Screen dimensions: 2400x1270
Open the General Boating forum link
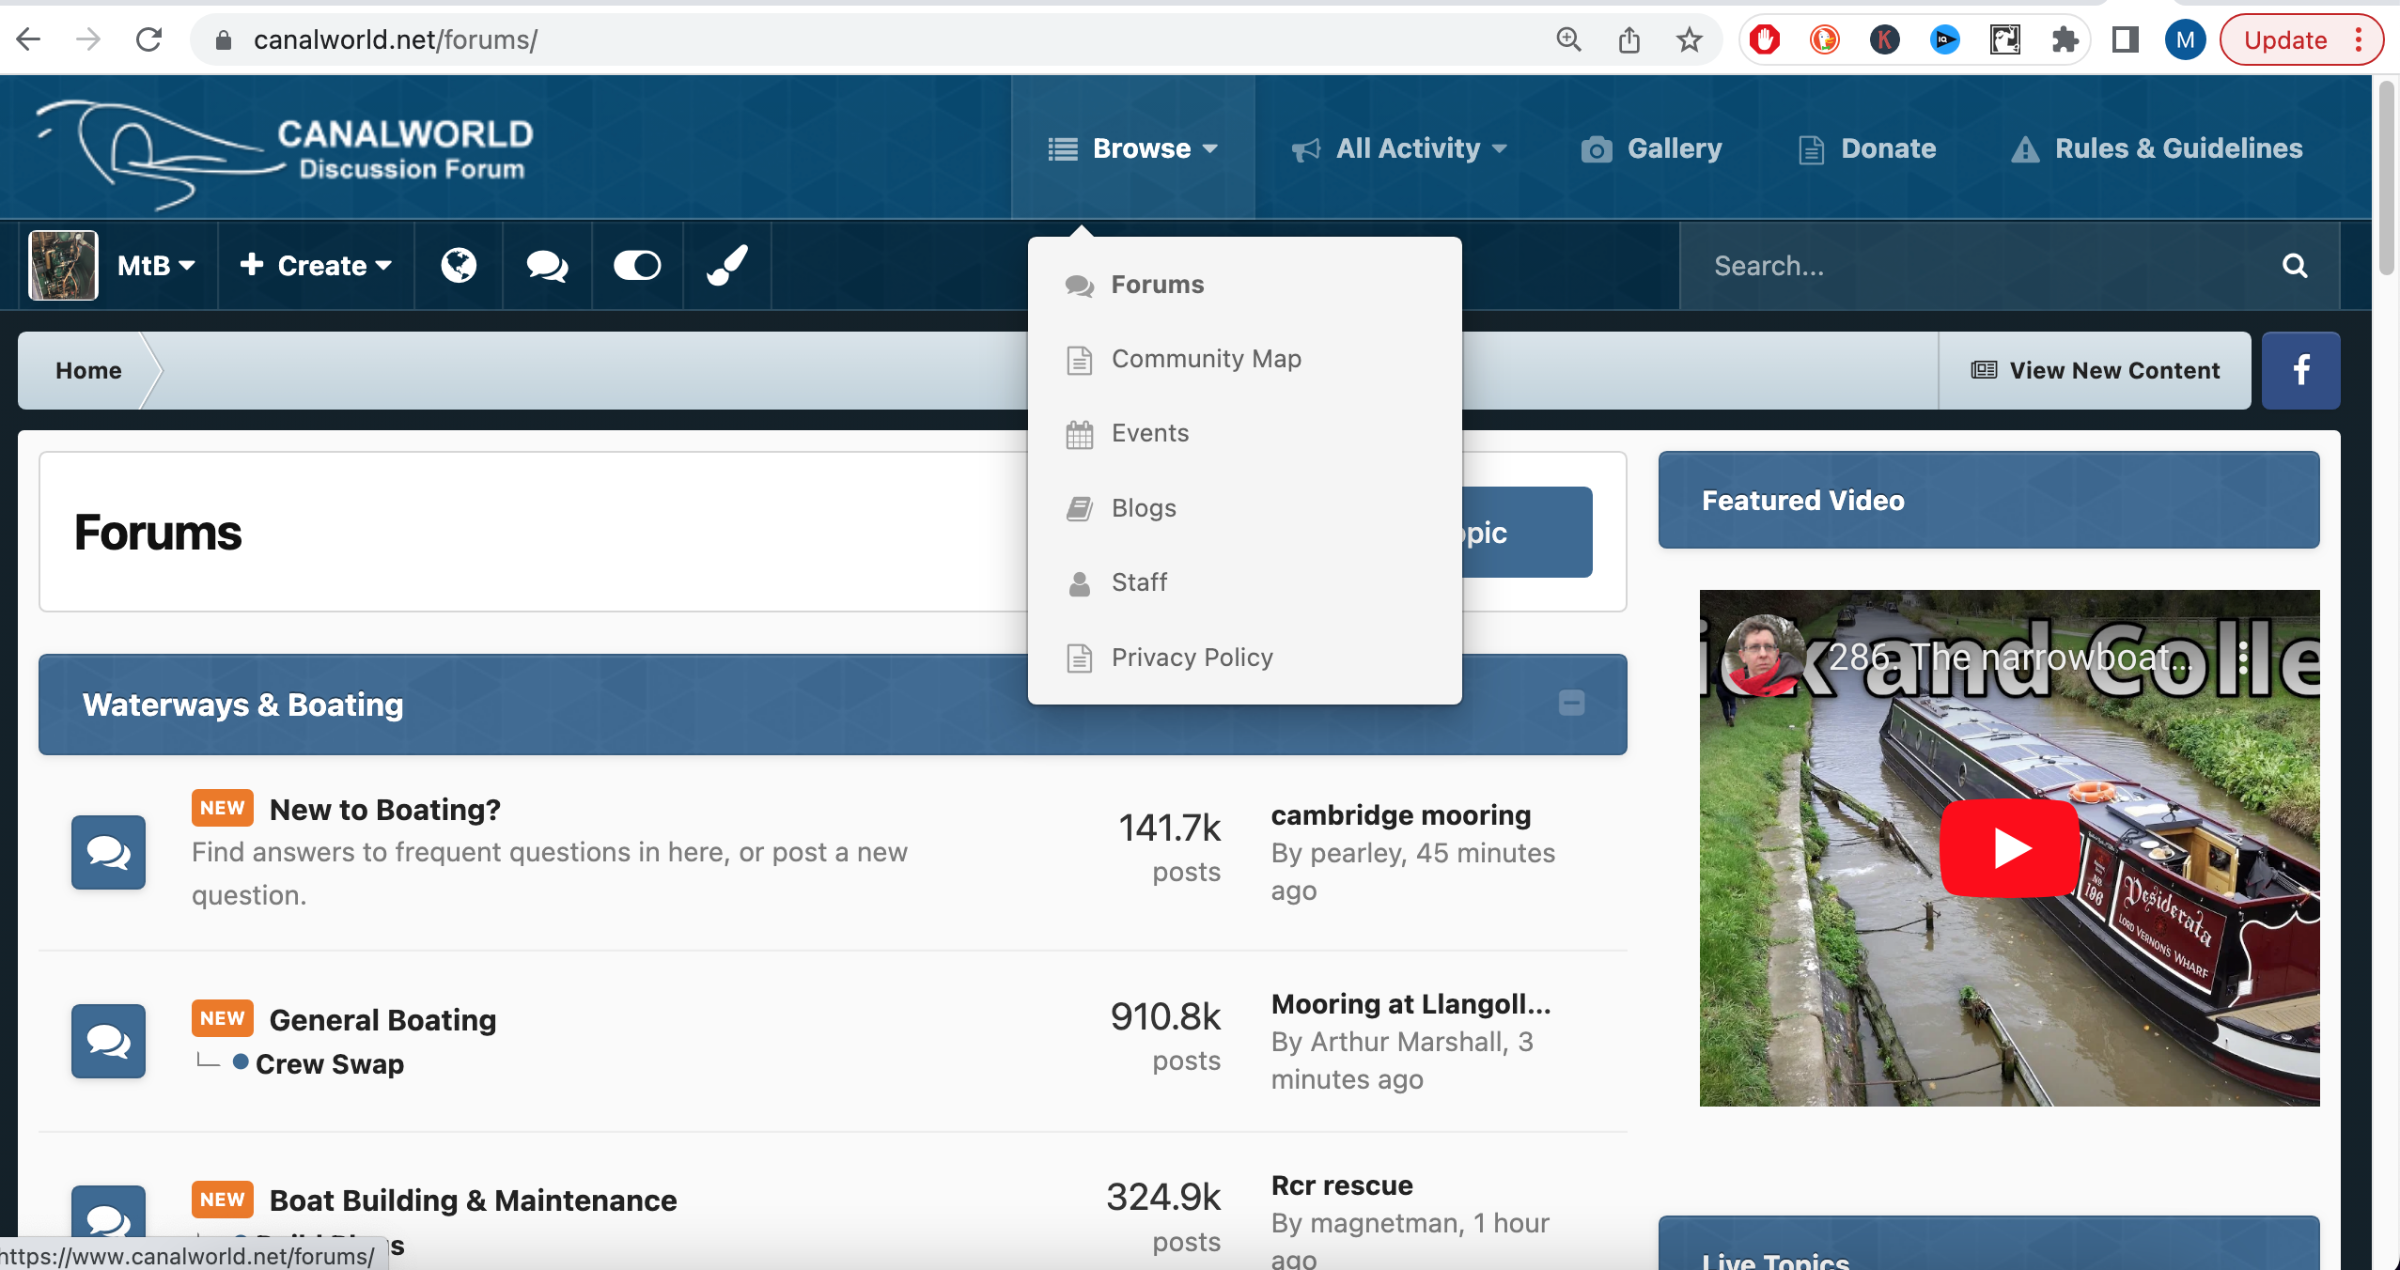tap(382, 1020)
